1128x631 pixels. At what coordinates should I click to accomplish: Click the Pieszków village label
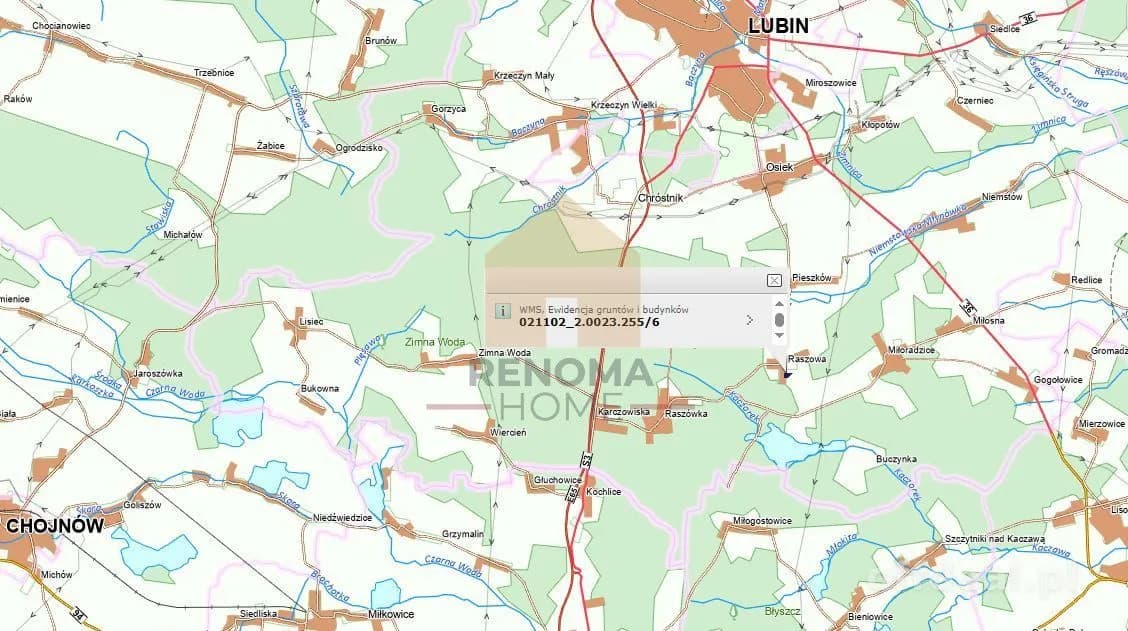pyautogui.click(x=811, y=278)
